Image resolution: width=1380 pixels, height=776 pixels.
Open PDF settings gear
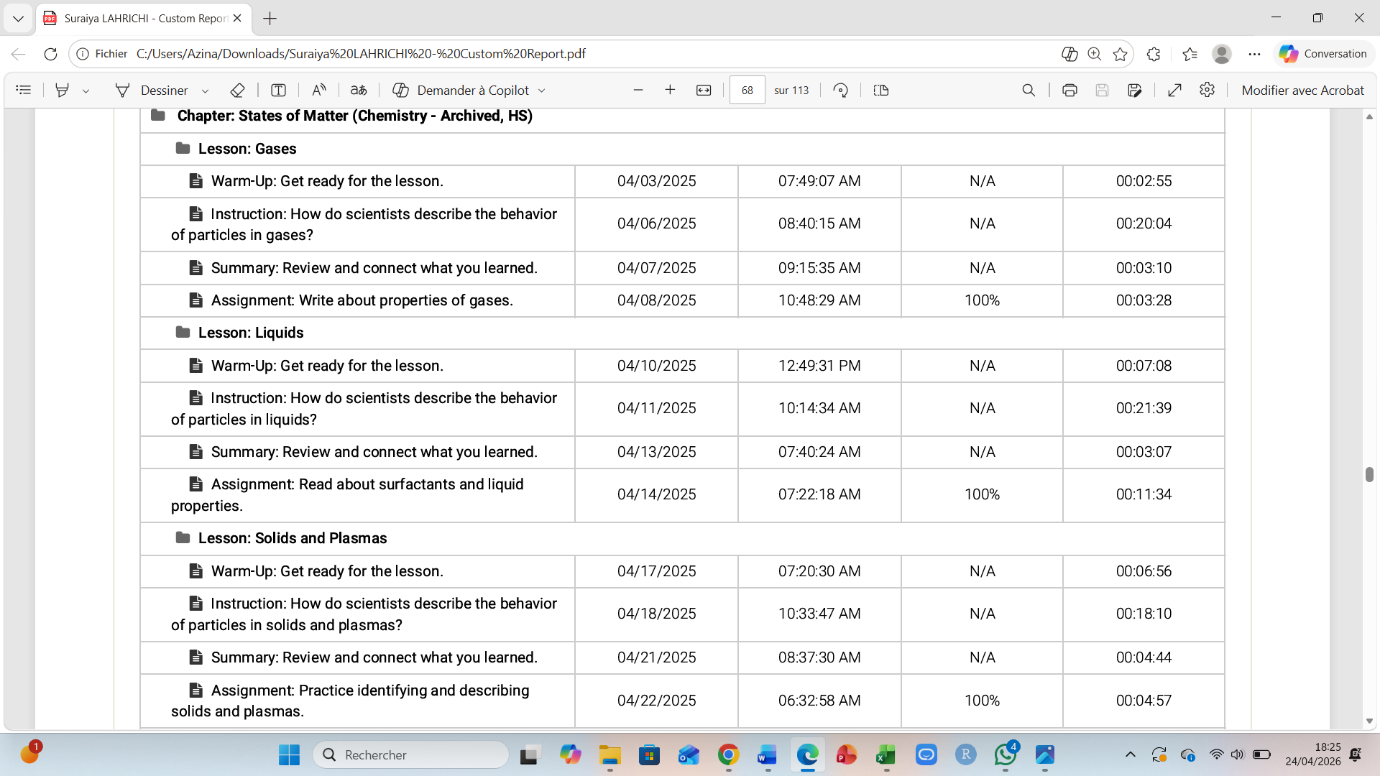1207,90
